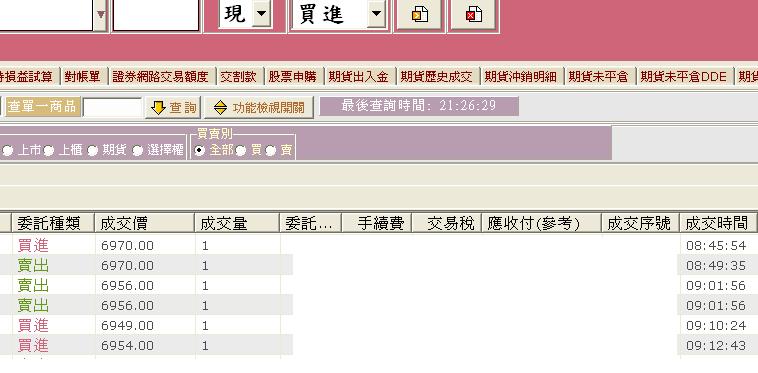This screenshot has width=758, height=373.
Task: Switch to the 對帳單 tab
Action: 82,76
